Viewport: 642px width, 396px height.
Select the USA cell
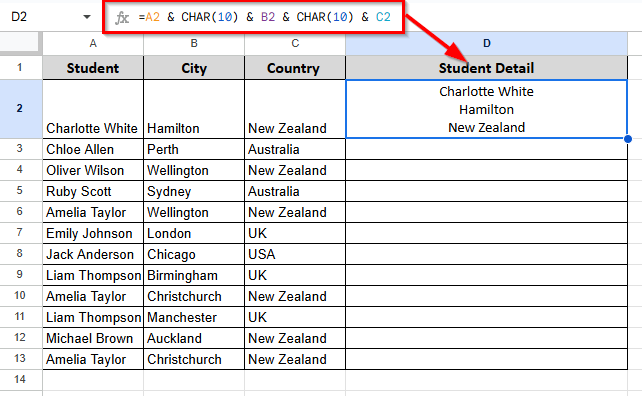[295, 254]
